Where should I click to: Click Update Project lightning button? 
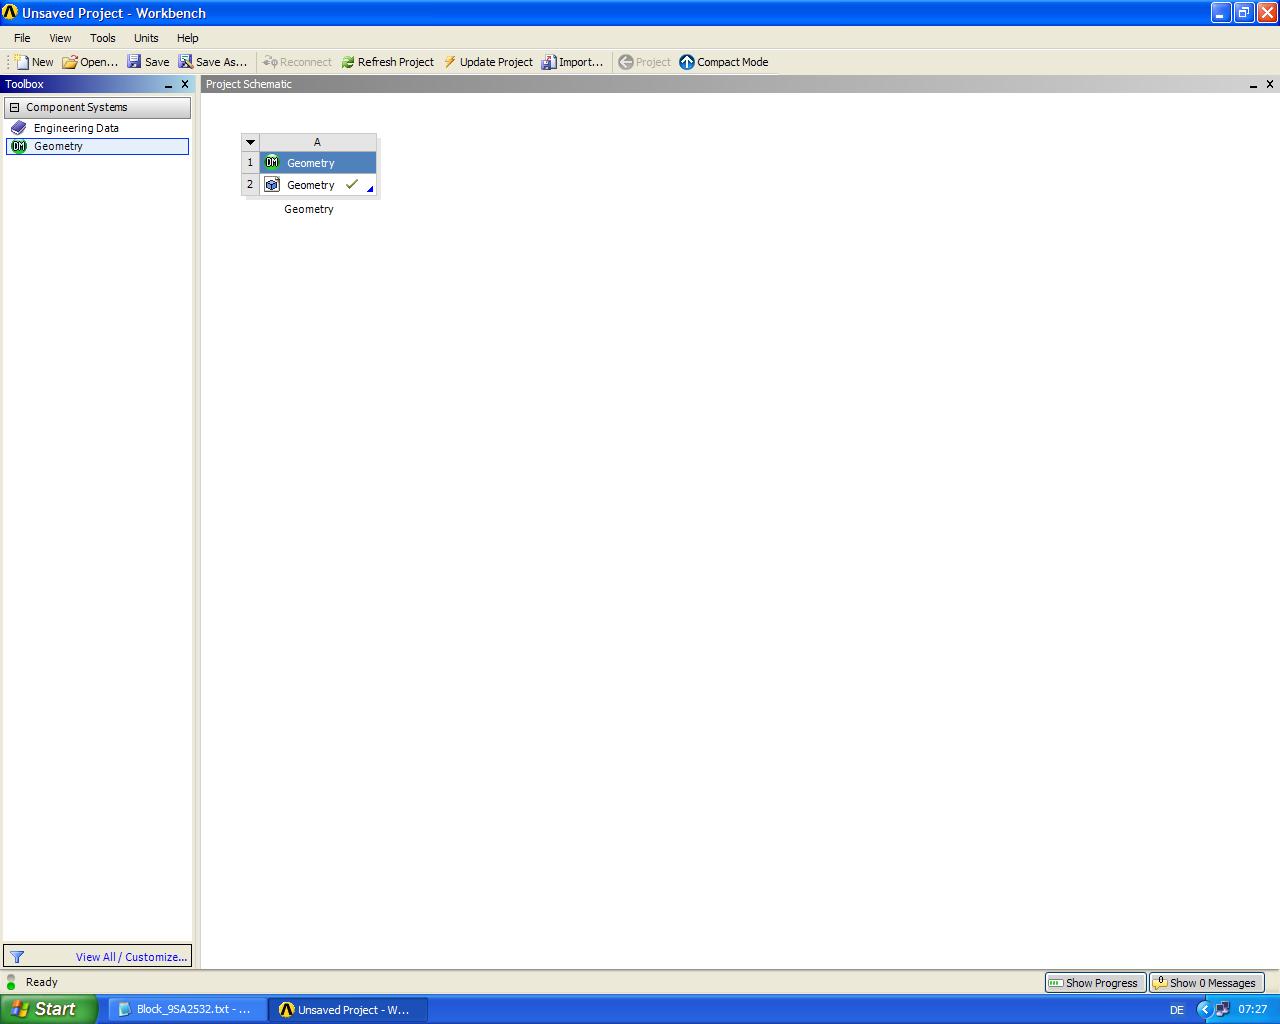488,62
